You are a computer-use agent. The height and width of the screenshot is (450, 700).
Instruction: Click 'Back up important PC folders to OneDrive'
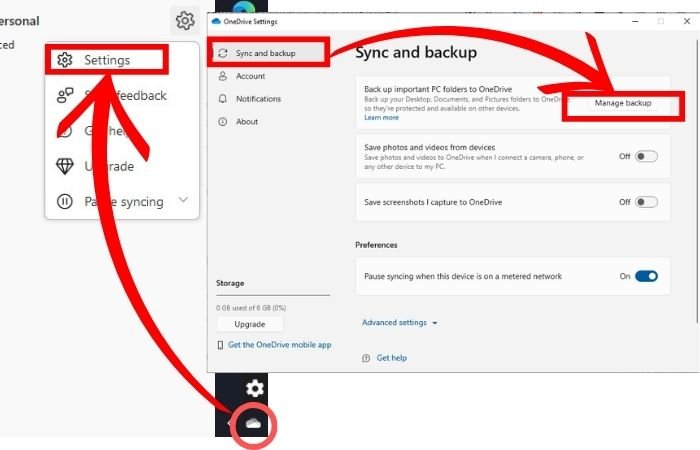pyautogui.click(x=438, y=89)
